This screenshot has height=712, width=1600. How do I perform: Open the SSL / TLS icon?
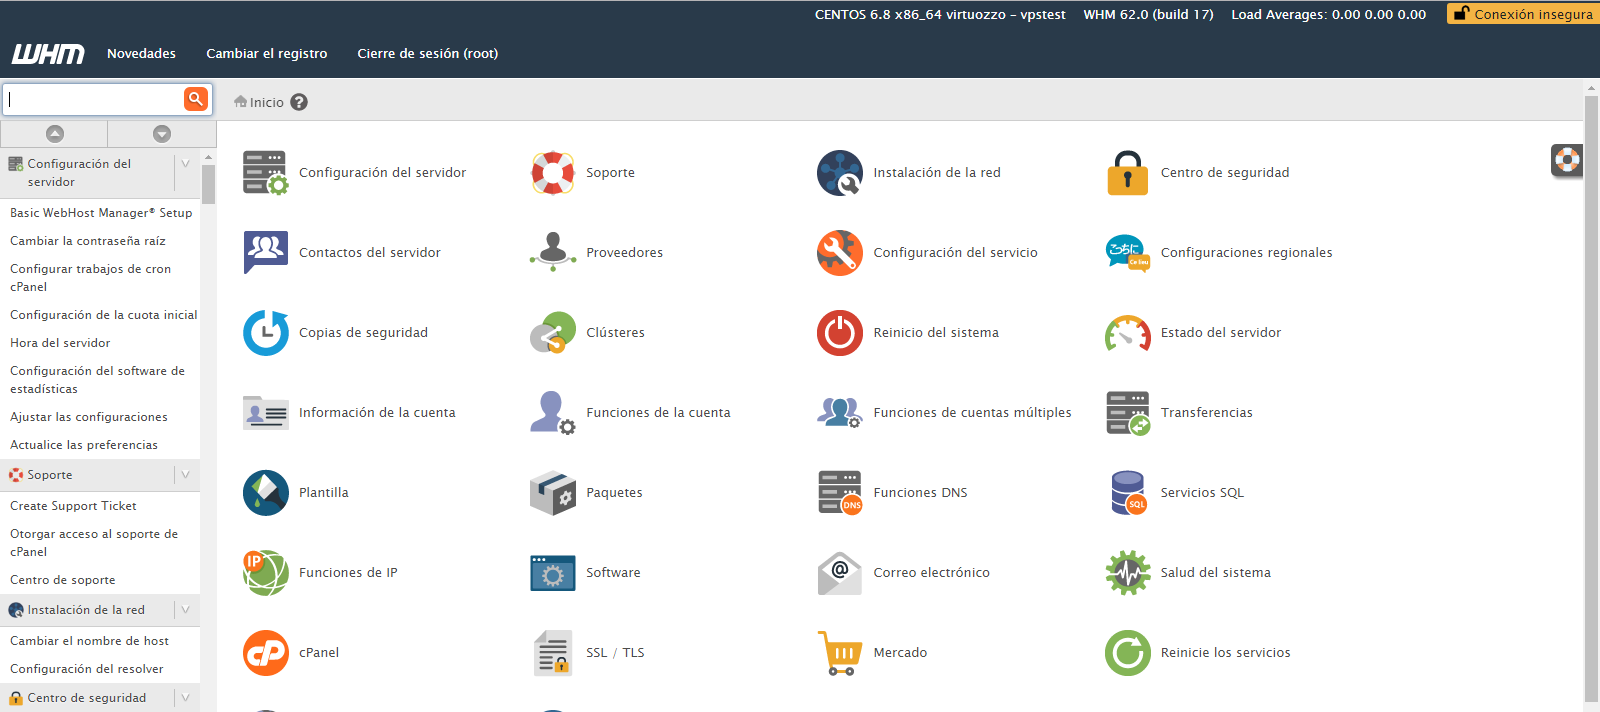[553, 653]
